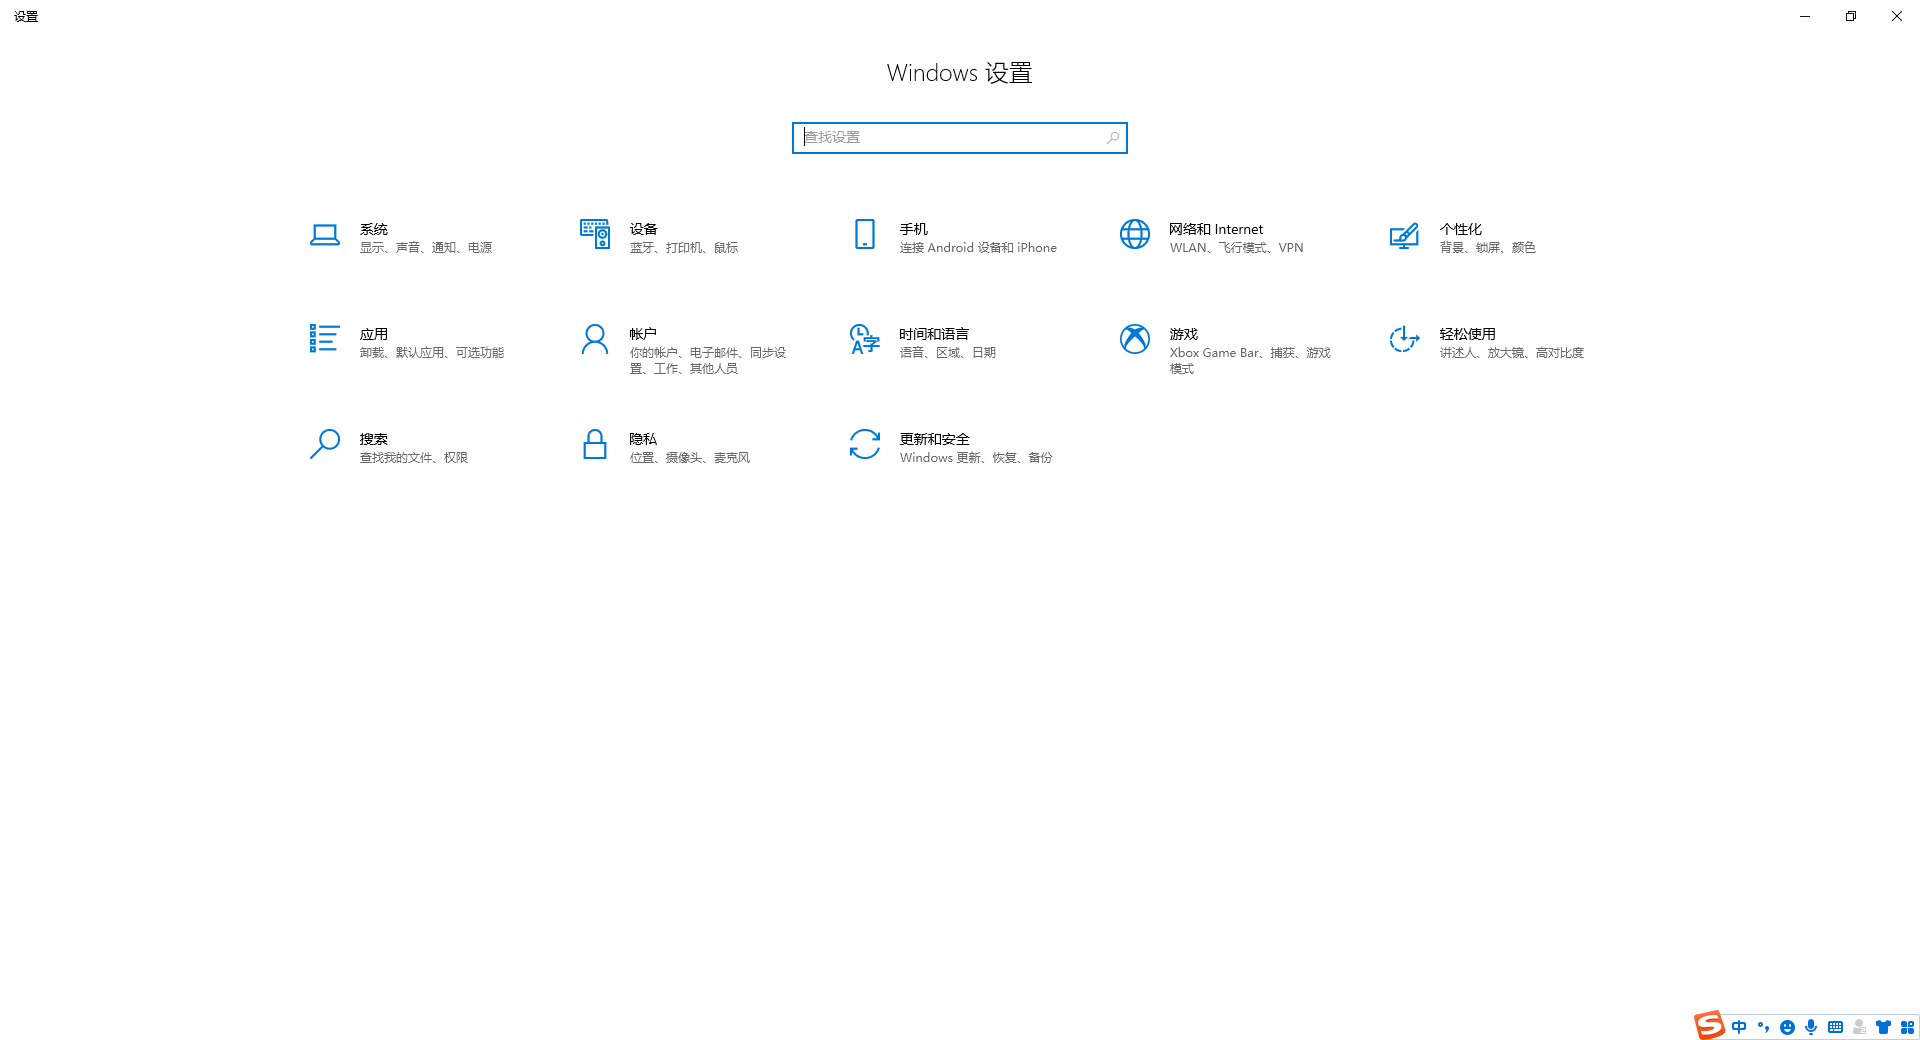Start voice input via microphone icon
1920x1040 pixels.
click(x=1811, y=1027)
